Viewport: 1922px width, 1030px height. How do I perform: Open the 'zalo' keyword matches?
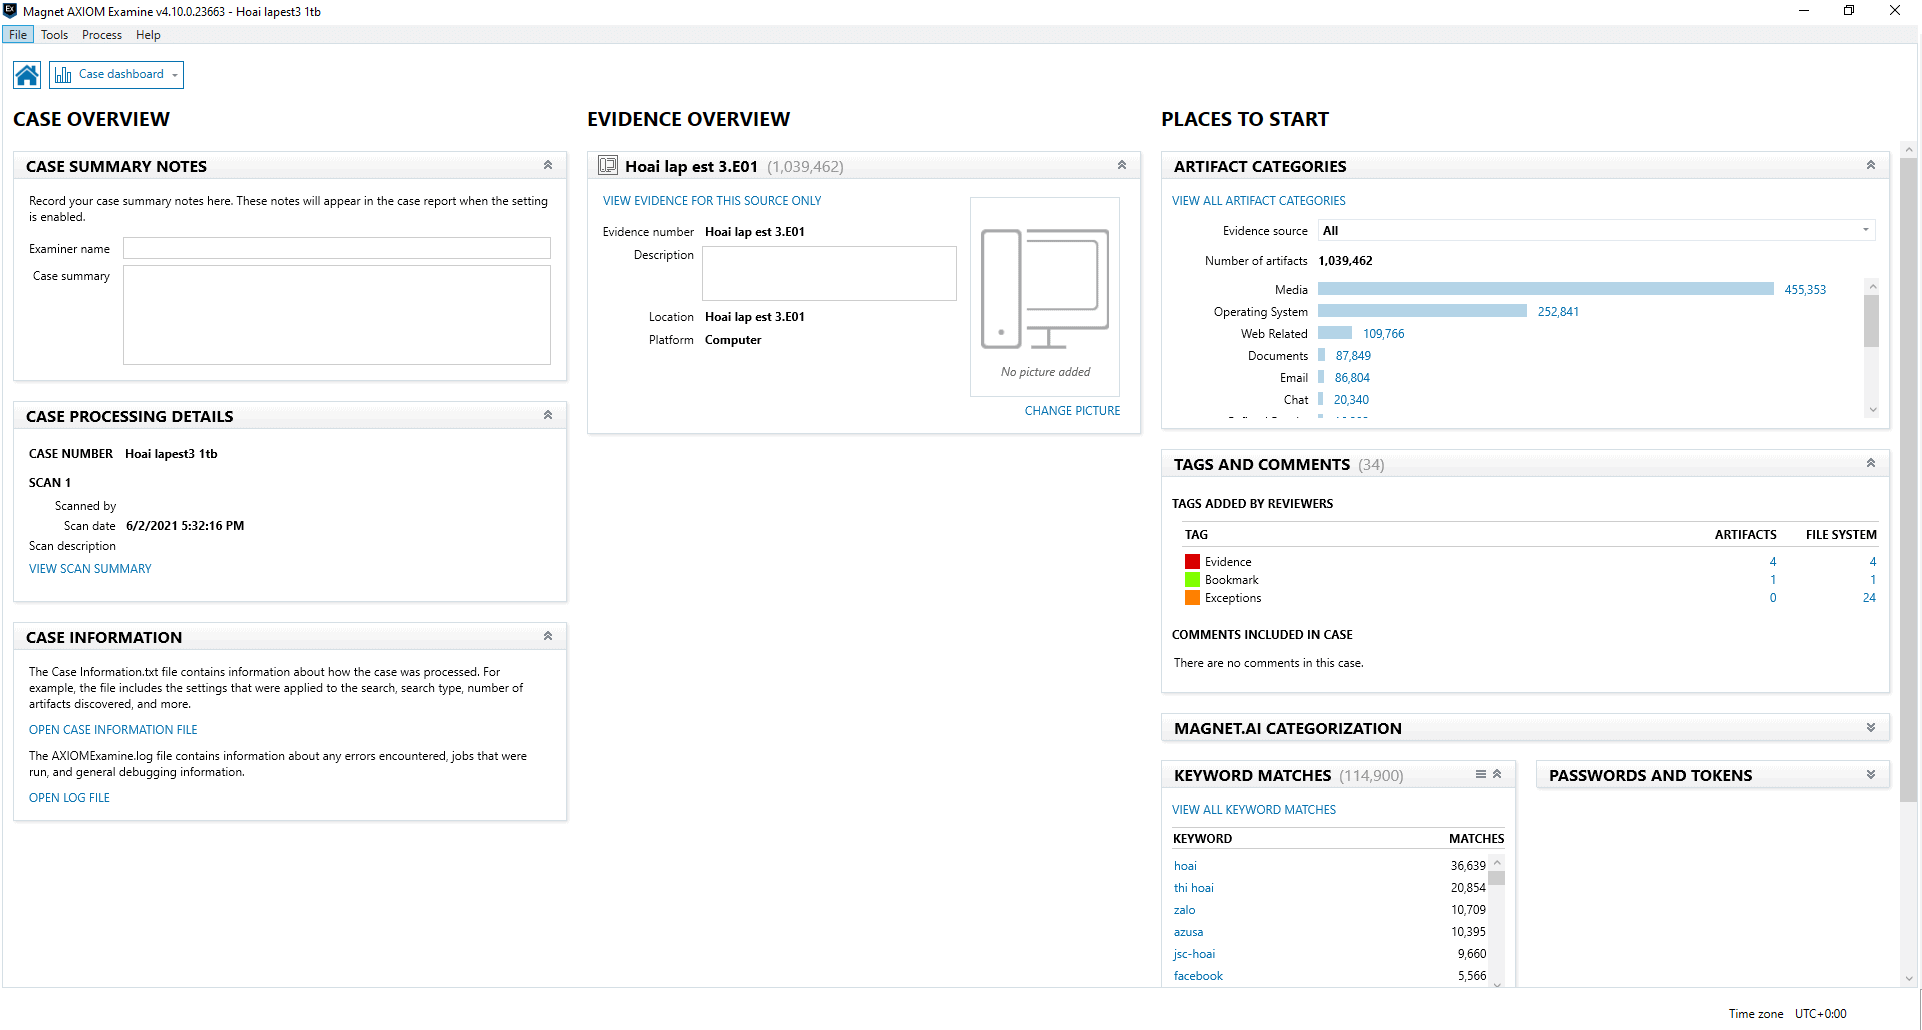click(1184, 910)
